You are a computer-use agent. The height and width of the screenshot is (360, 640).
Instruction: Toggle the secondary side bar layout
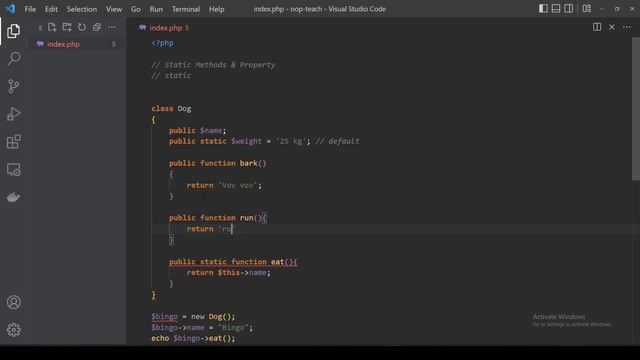(569, 9)
